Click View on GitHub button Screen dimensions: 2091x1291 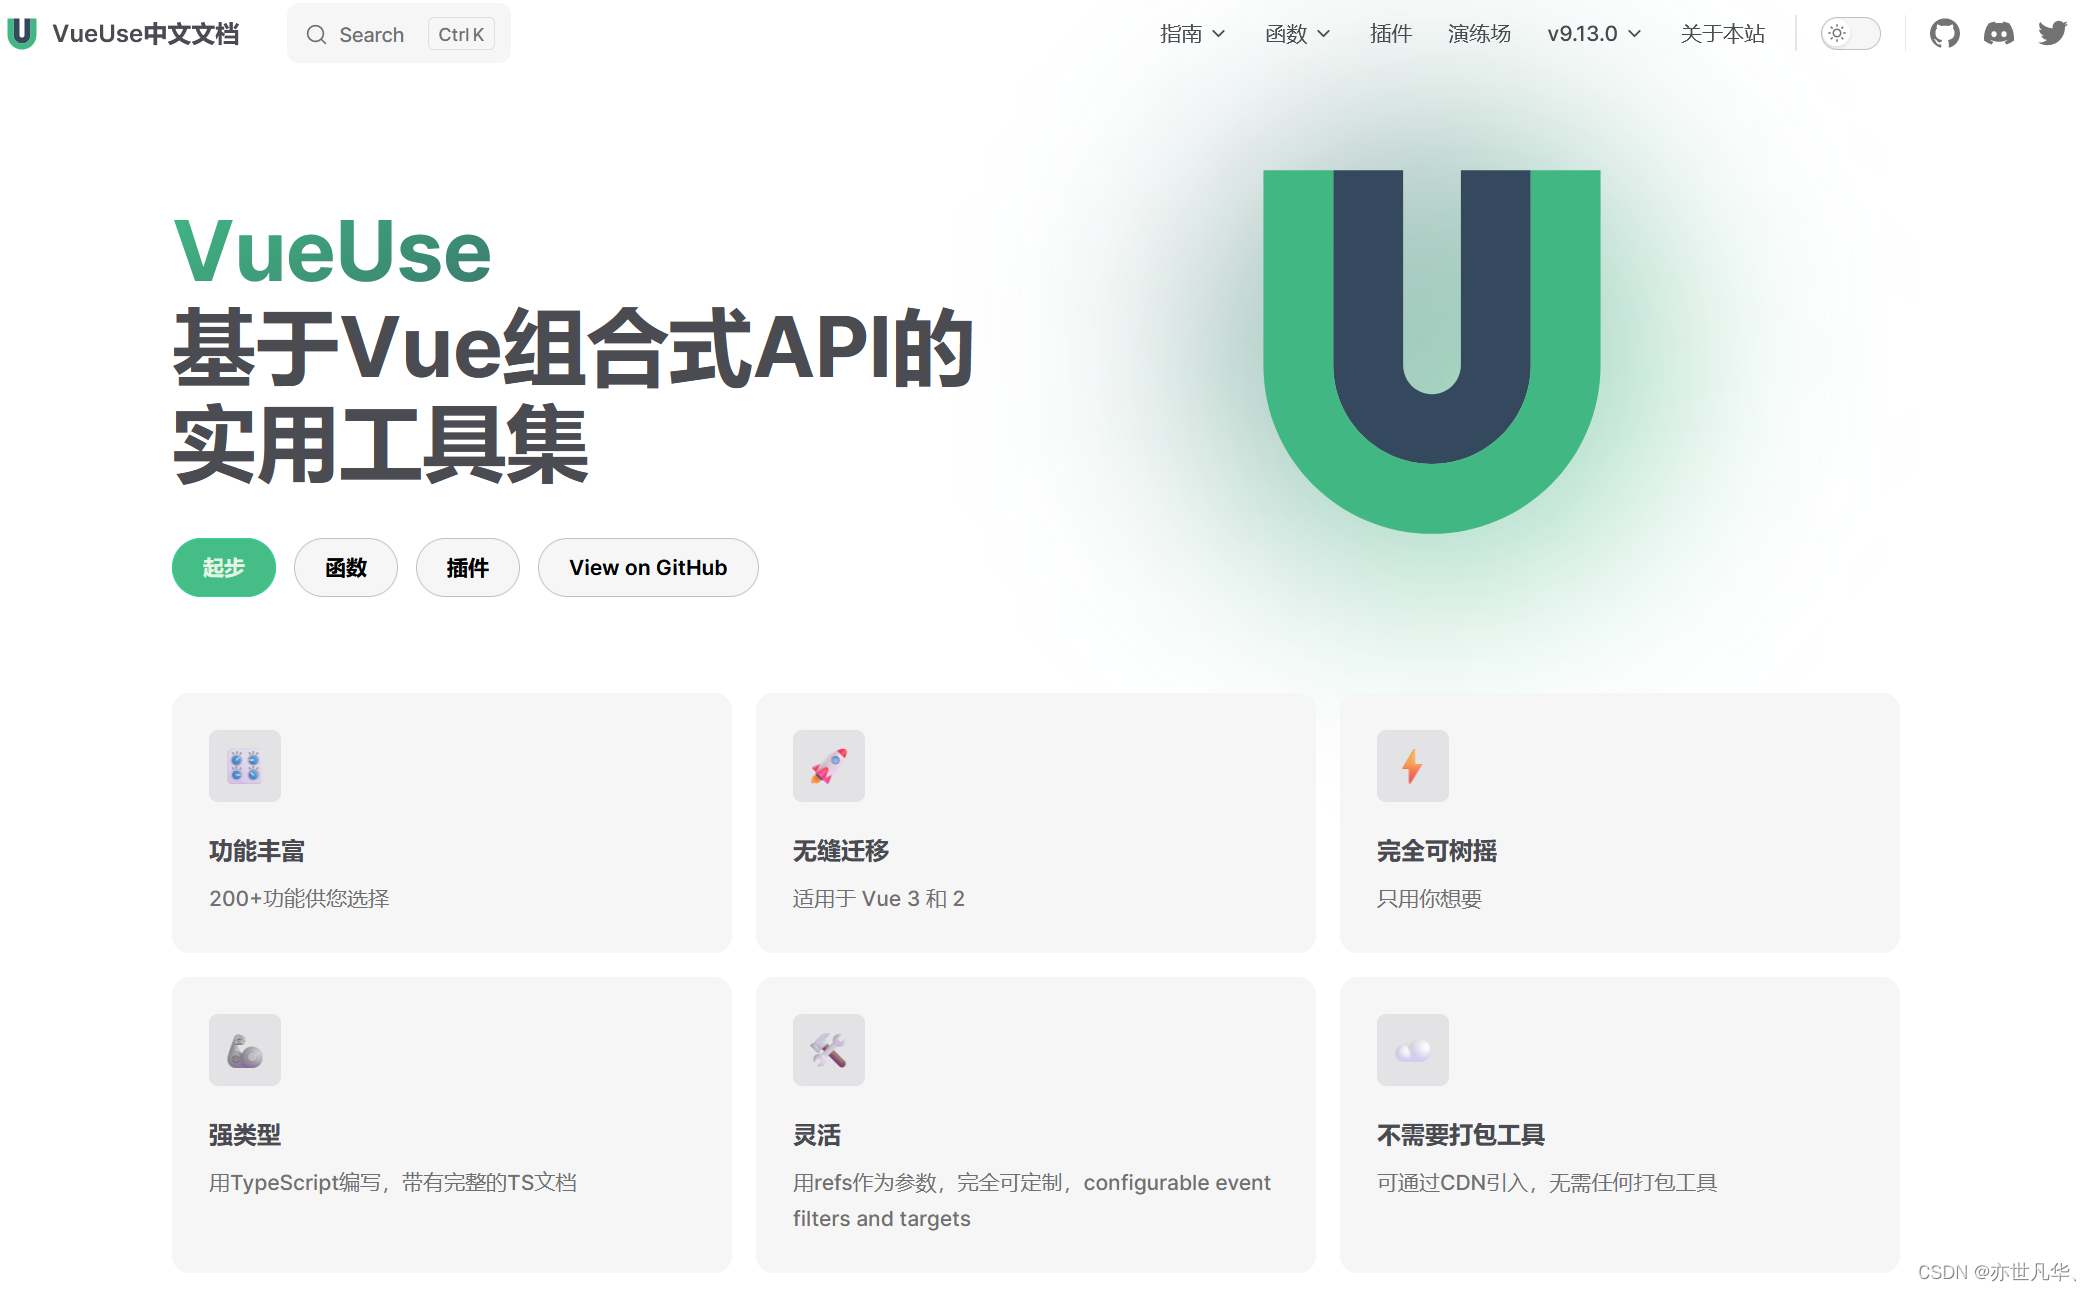tap(648, 568)
